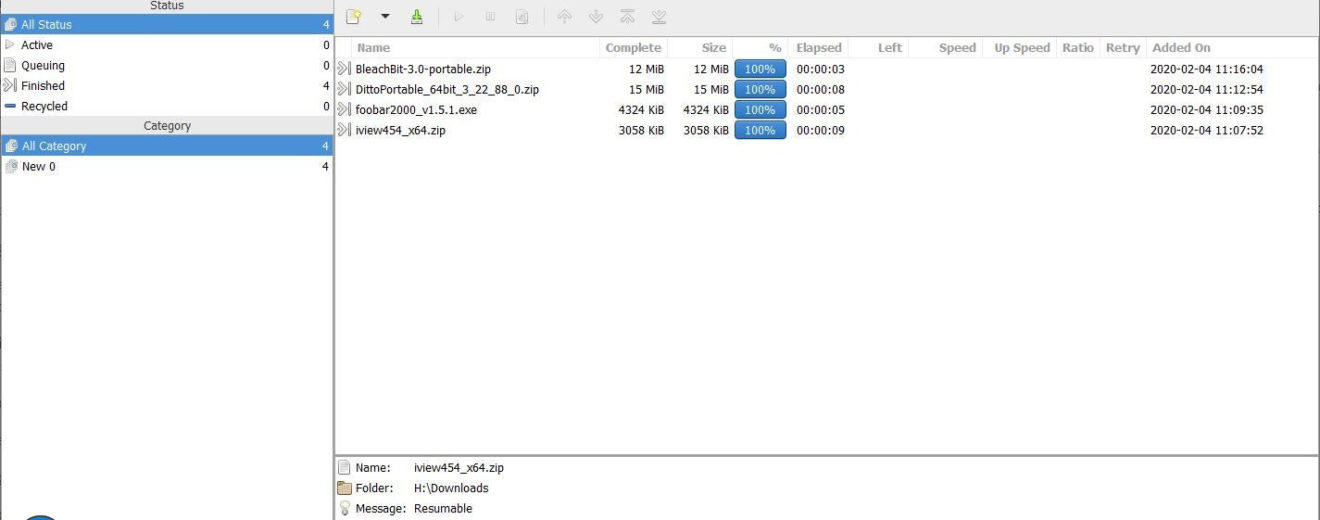Sort by the Added On column header

[x=1231, y=48]
